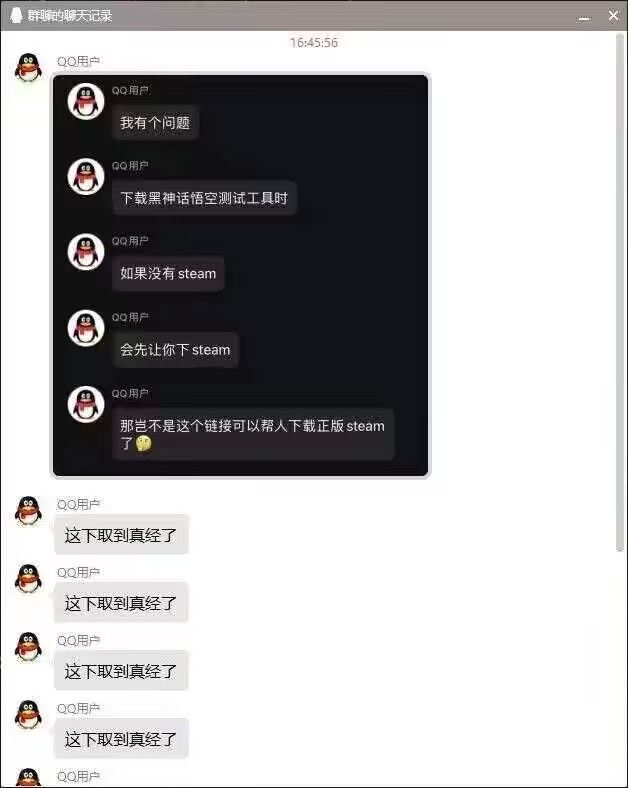Click the second '这下取到真经了' message bubble
628x788 pixels.
121,603
